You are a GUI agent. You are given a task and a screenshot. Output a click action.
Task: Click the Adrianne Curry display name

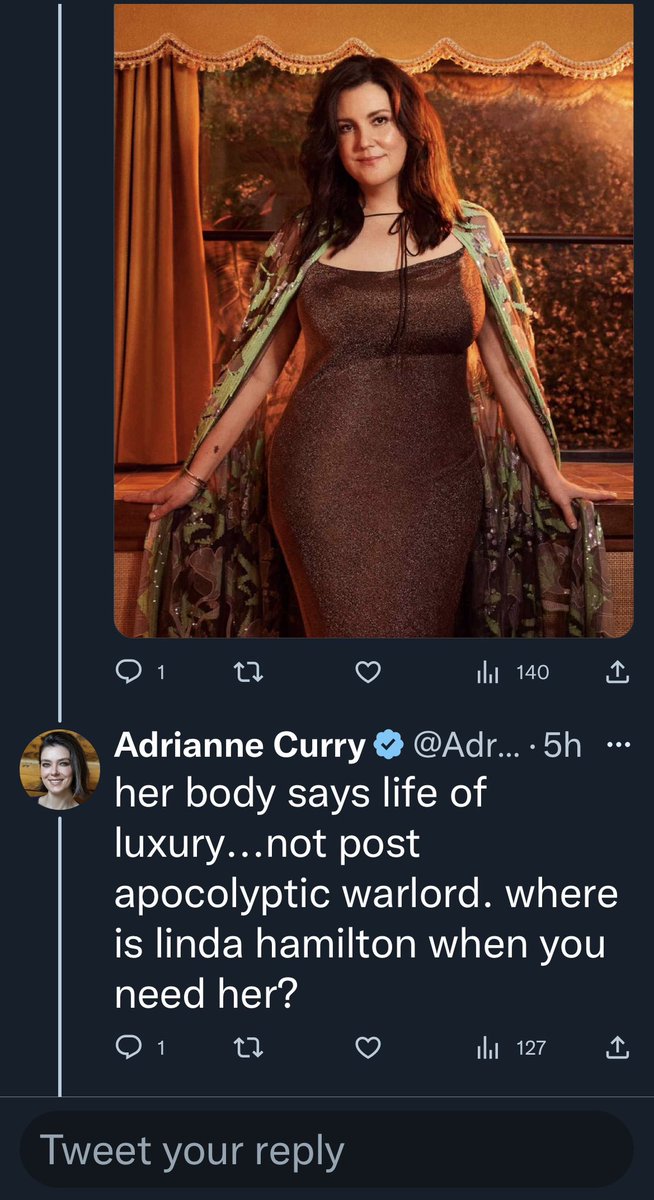click(241, 745)
